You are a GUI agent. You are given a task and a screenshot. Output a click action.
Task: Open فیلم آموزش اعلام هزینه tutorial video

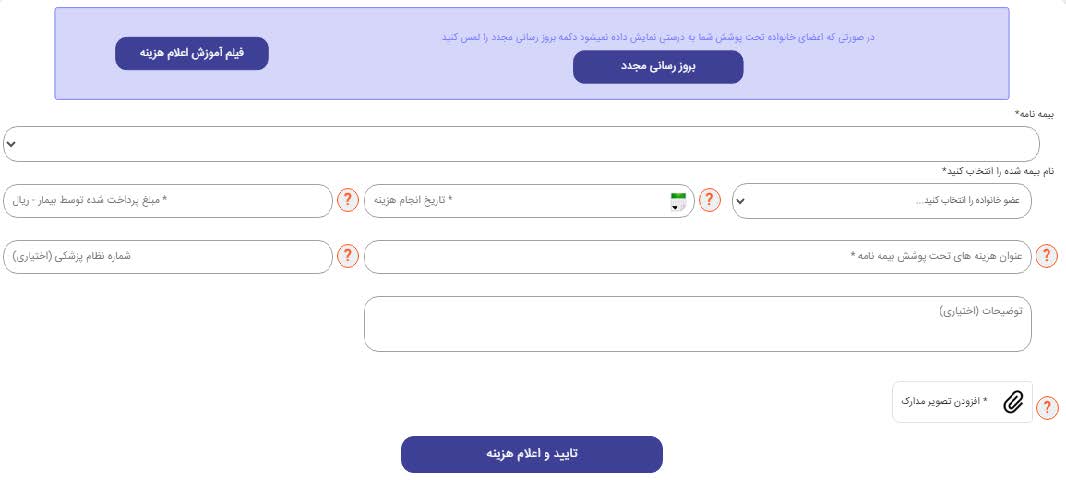192,53
